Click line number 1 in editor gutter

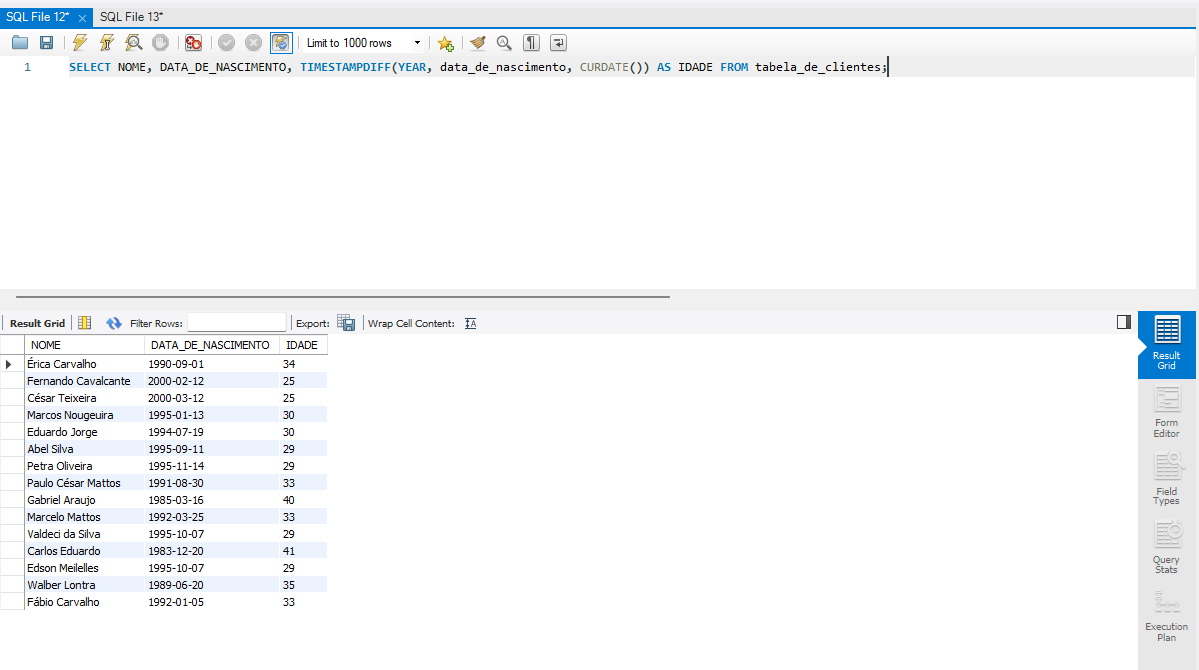pos(28,67)
